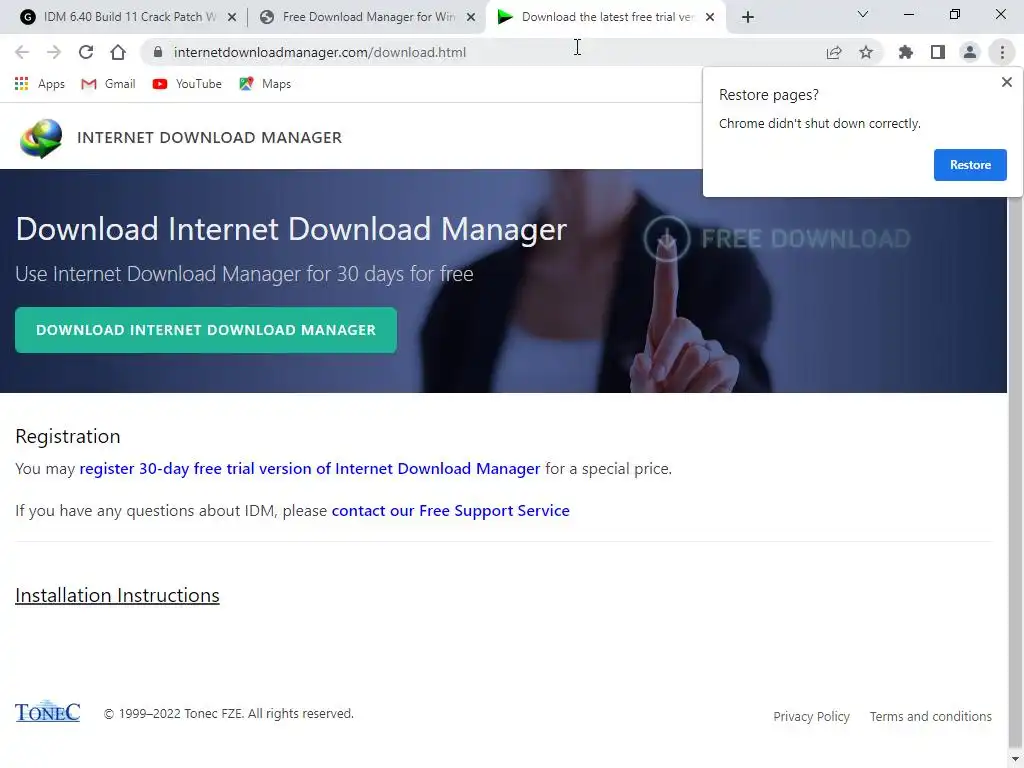This screenshot has width=1024, height=768.
Task: Open the register 30-day free trial link
Action: coord(310,469)
